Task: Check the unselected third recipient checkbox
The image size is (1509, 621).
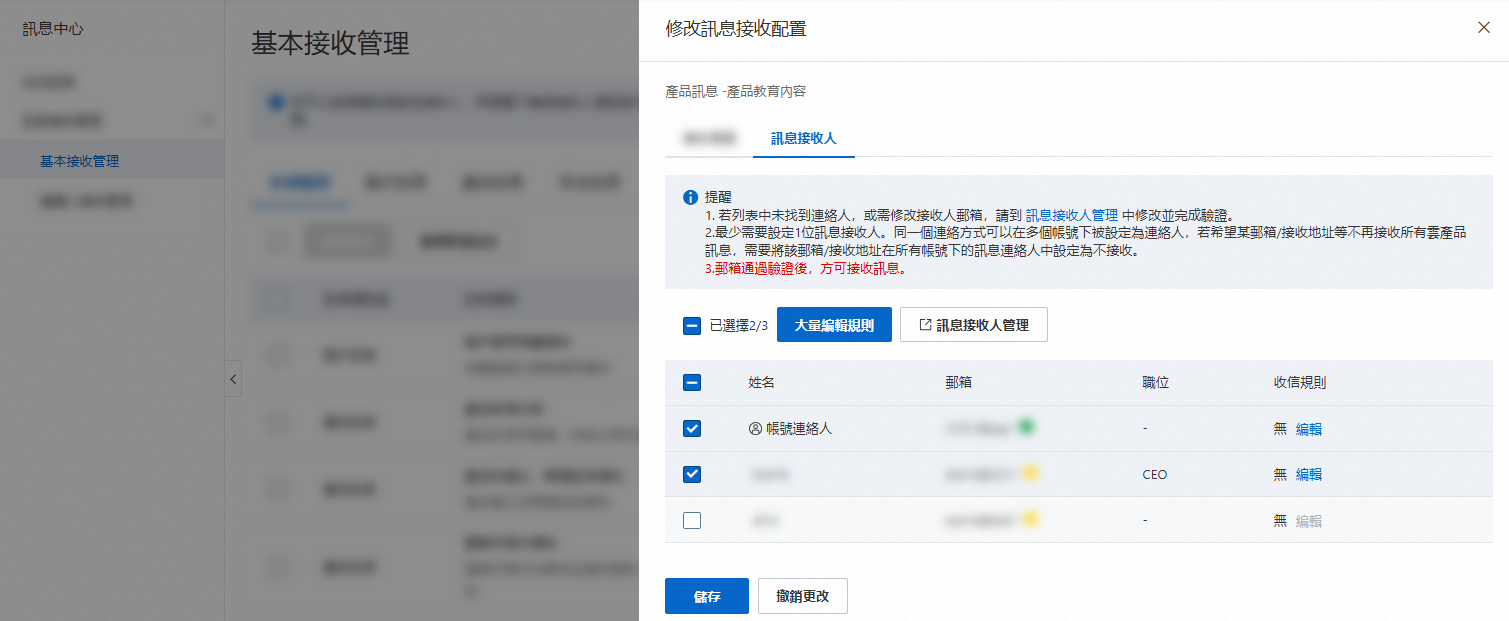Action: point(692,520)
